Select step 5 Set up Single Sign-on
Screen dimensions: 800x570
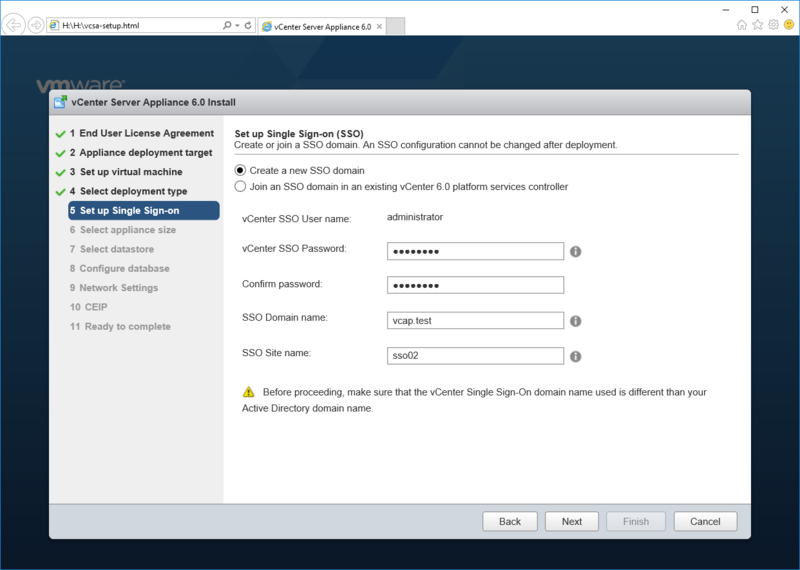click(x=144, y=210)
